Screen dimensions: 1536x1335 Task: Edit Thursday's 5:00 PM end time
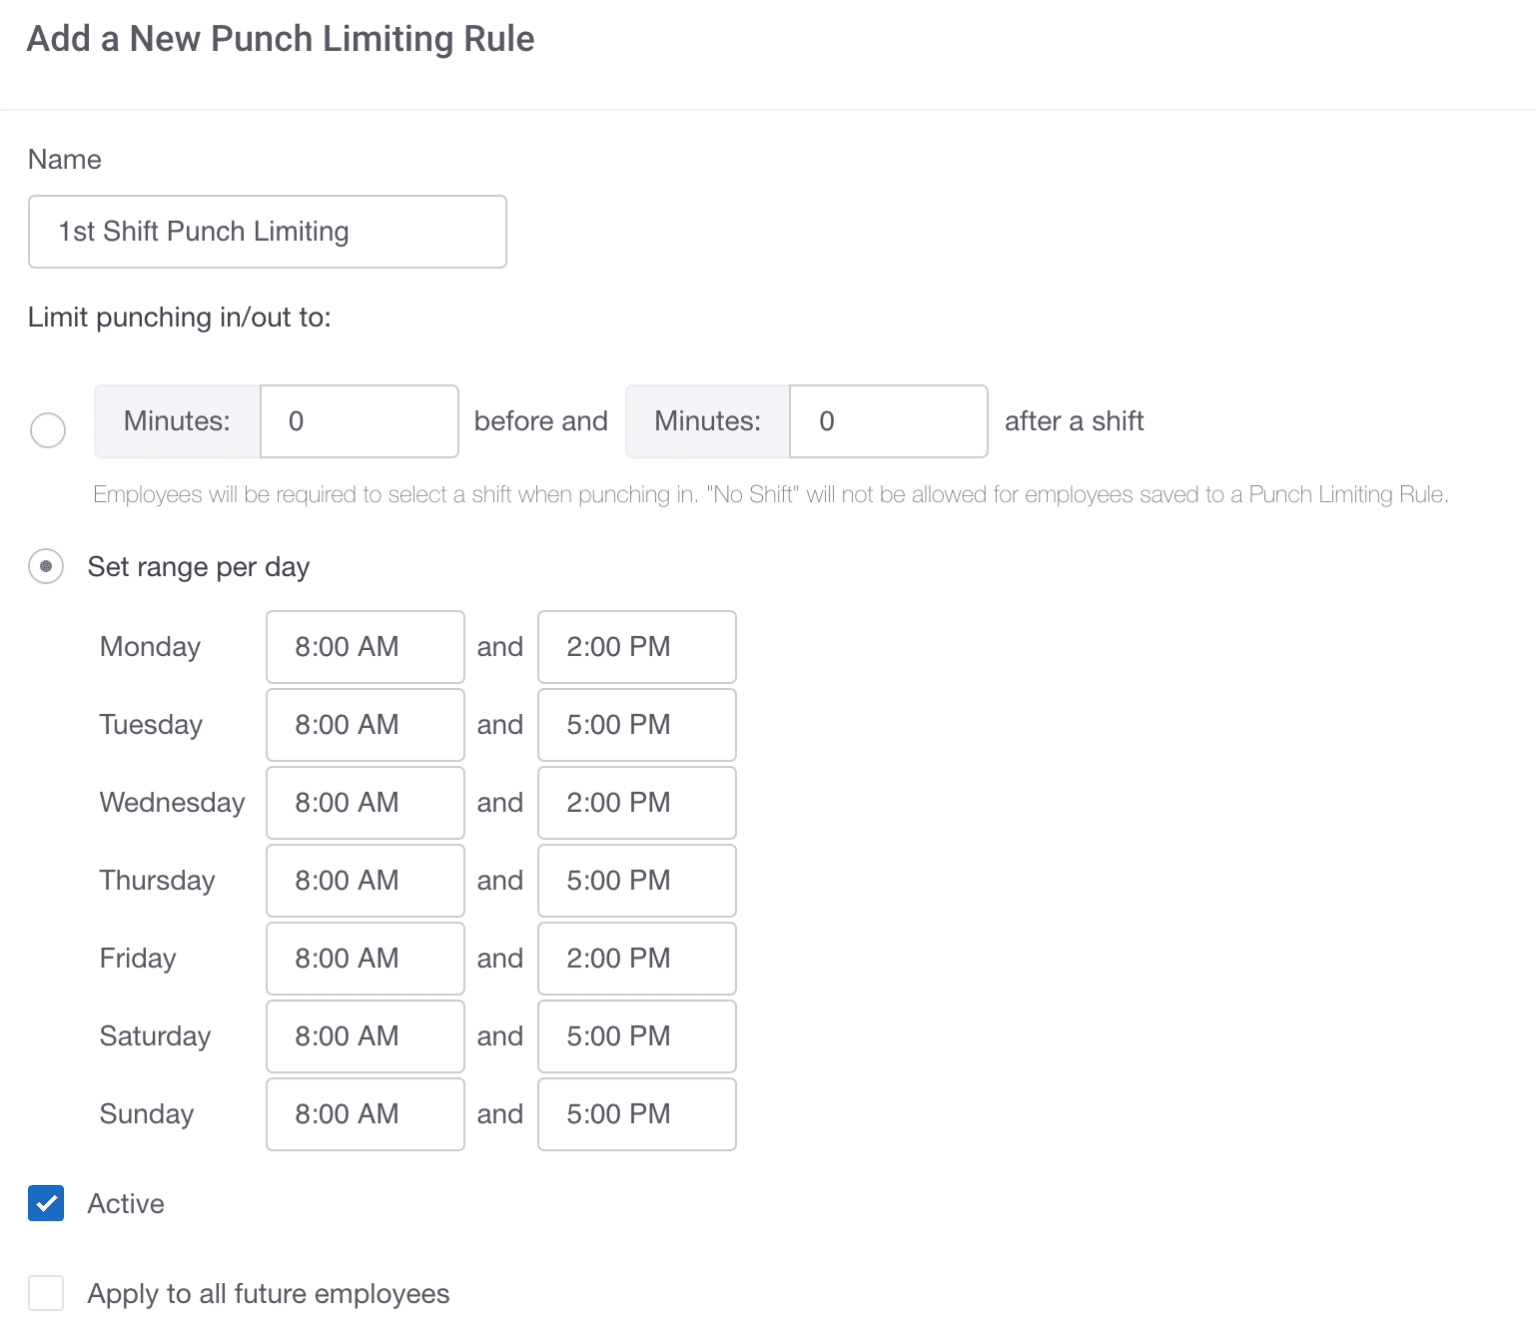pos(636,880)
